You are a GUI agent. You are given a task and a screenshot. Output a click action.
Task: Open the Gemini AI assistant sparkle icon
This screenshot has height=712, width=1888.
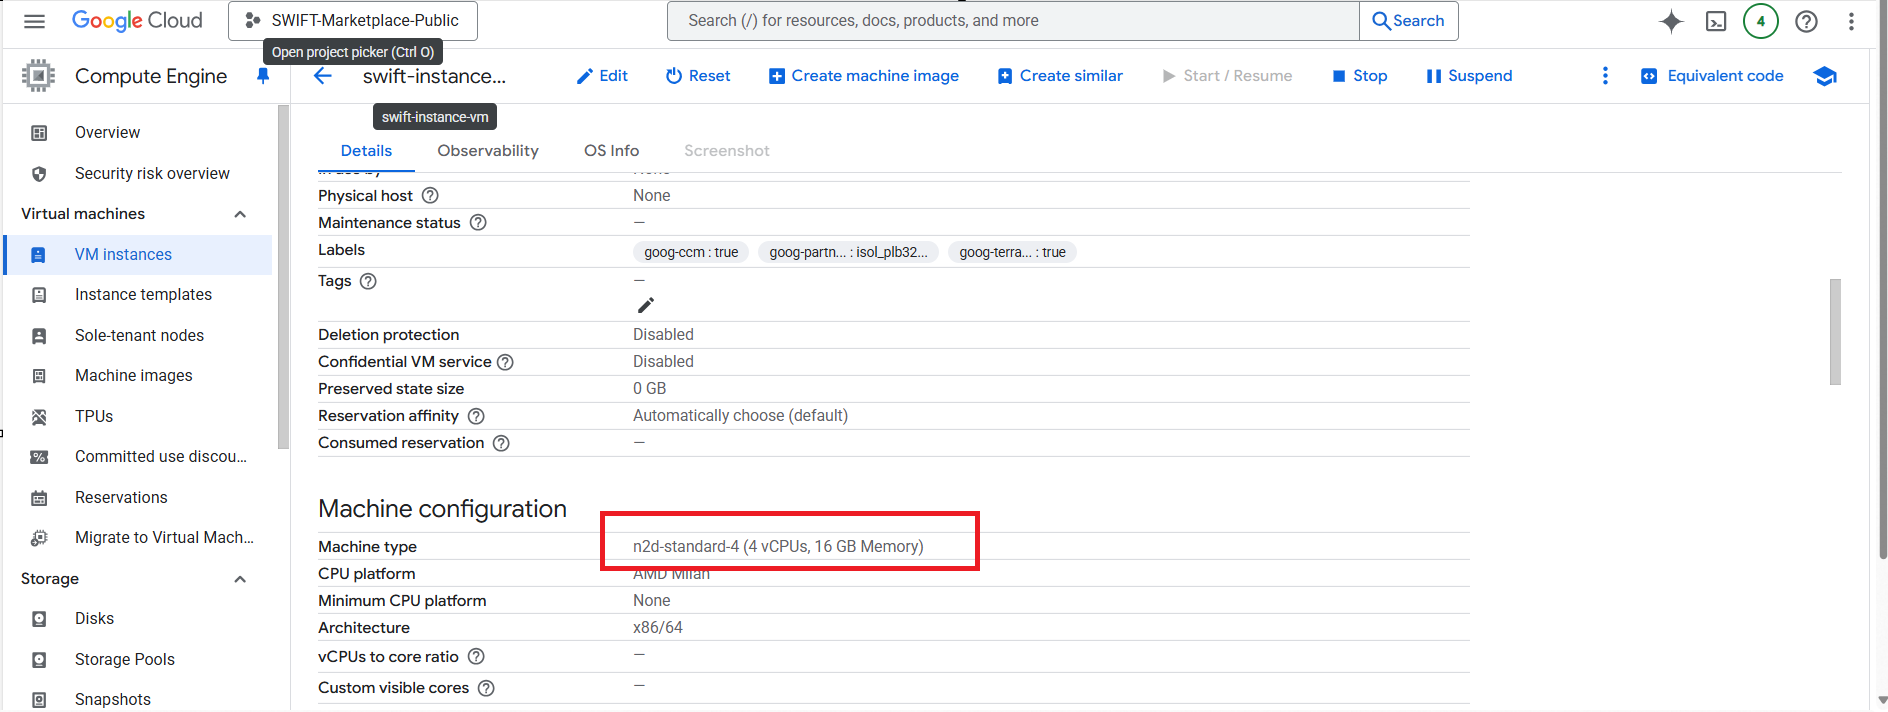(1671, 21)
